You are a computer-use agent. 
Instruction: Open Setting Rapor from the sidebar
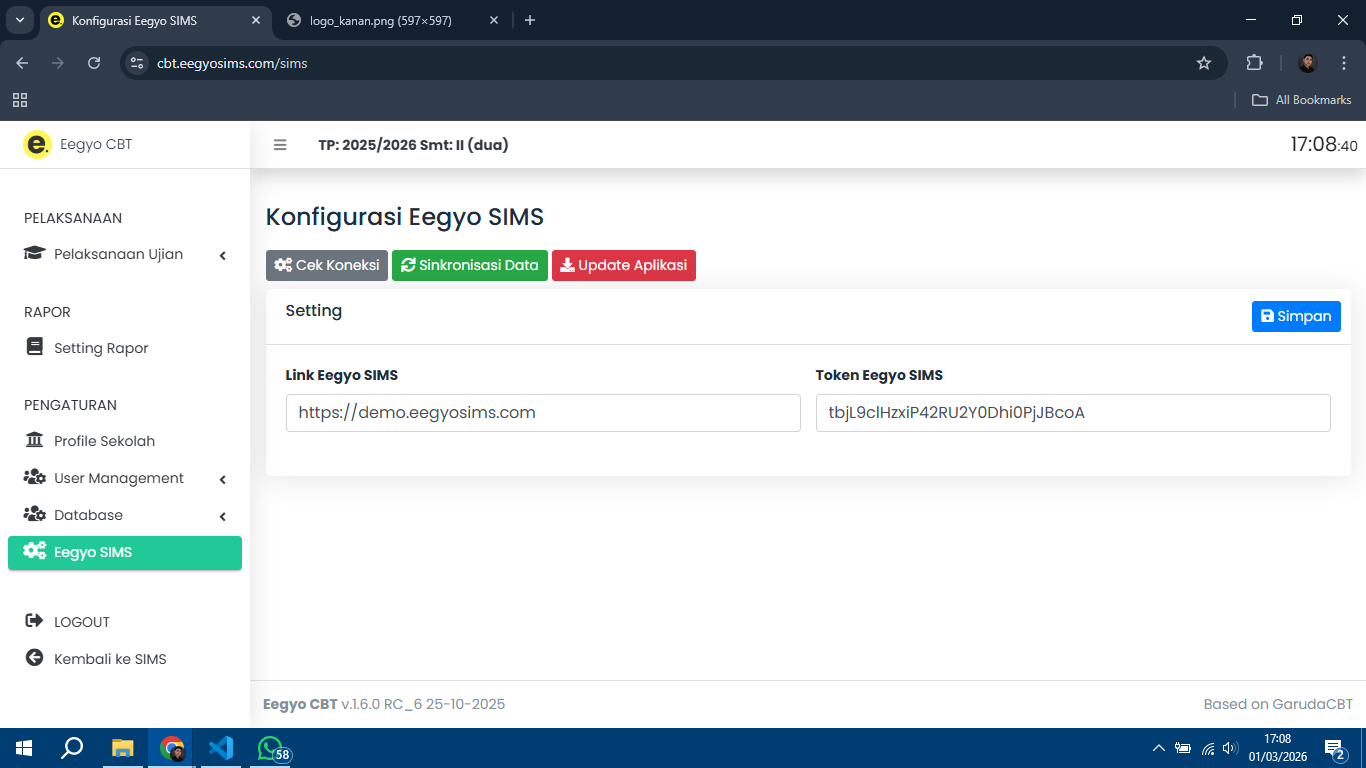point(101,348)
